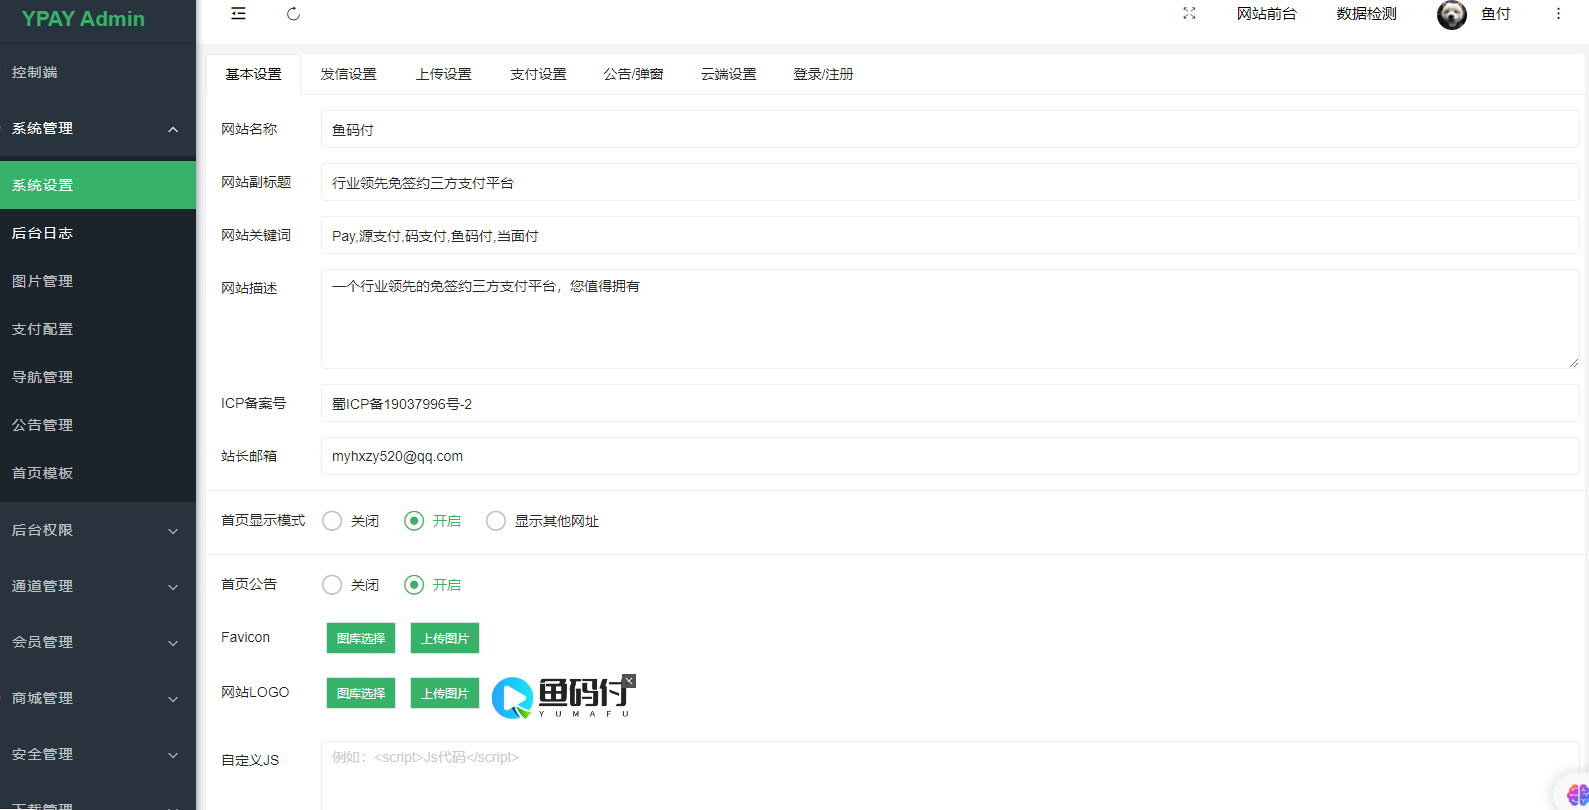This screenshot has width=1589, height=810.
Task: Switch to the 支付设置 tab
Action: click(538, 74)
